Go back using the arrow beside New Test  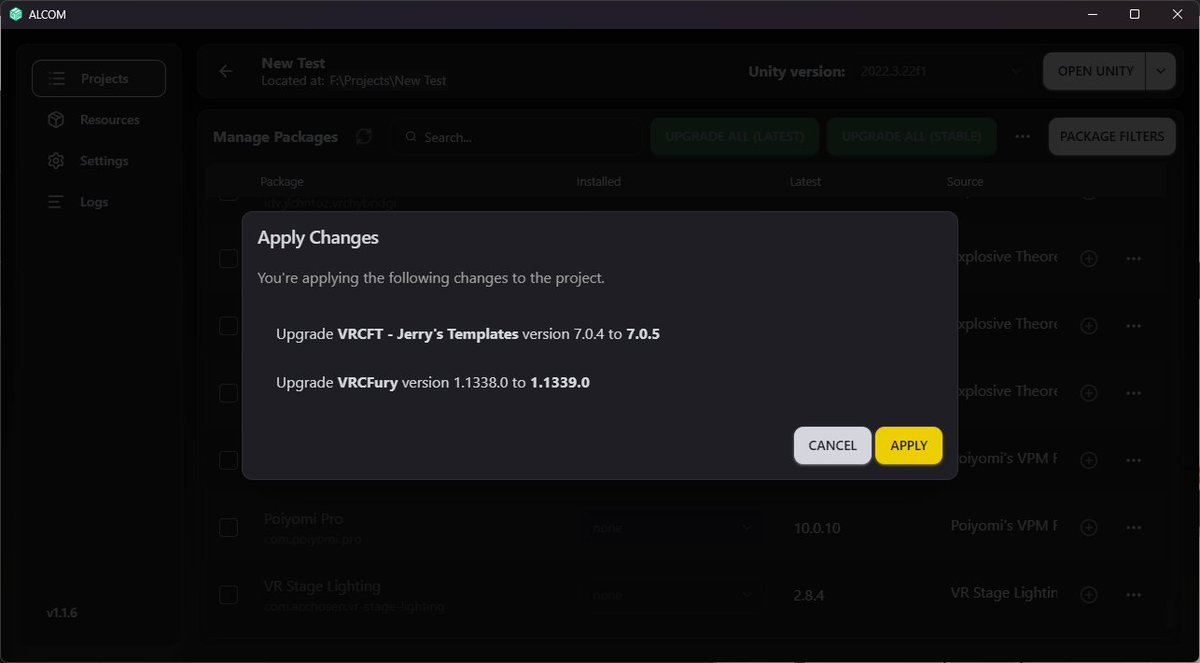tap(226, 71)
